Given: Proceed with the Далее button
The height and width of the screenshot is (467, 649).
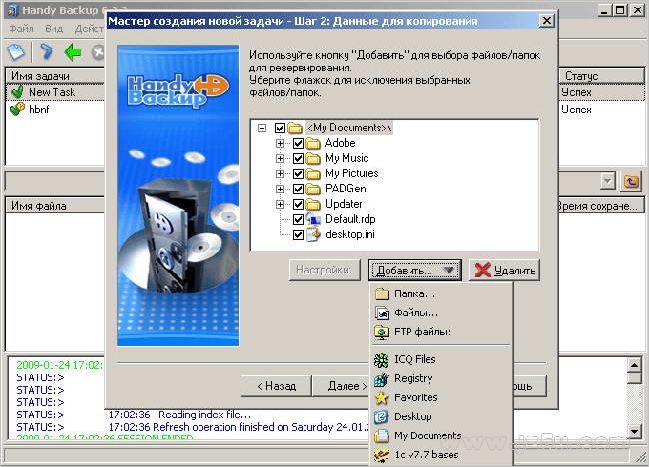Looking at the screenshot, I should coord(341,386).
